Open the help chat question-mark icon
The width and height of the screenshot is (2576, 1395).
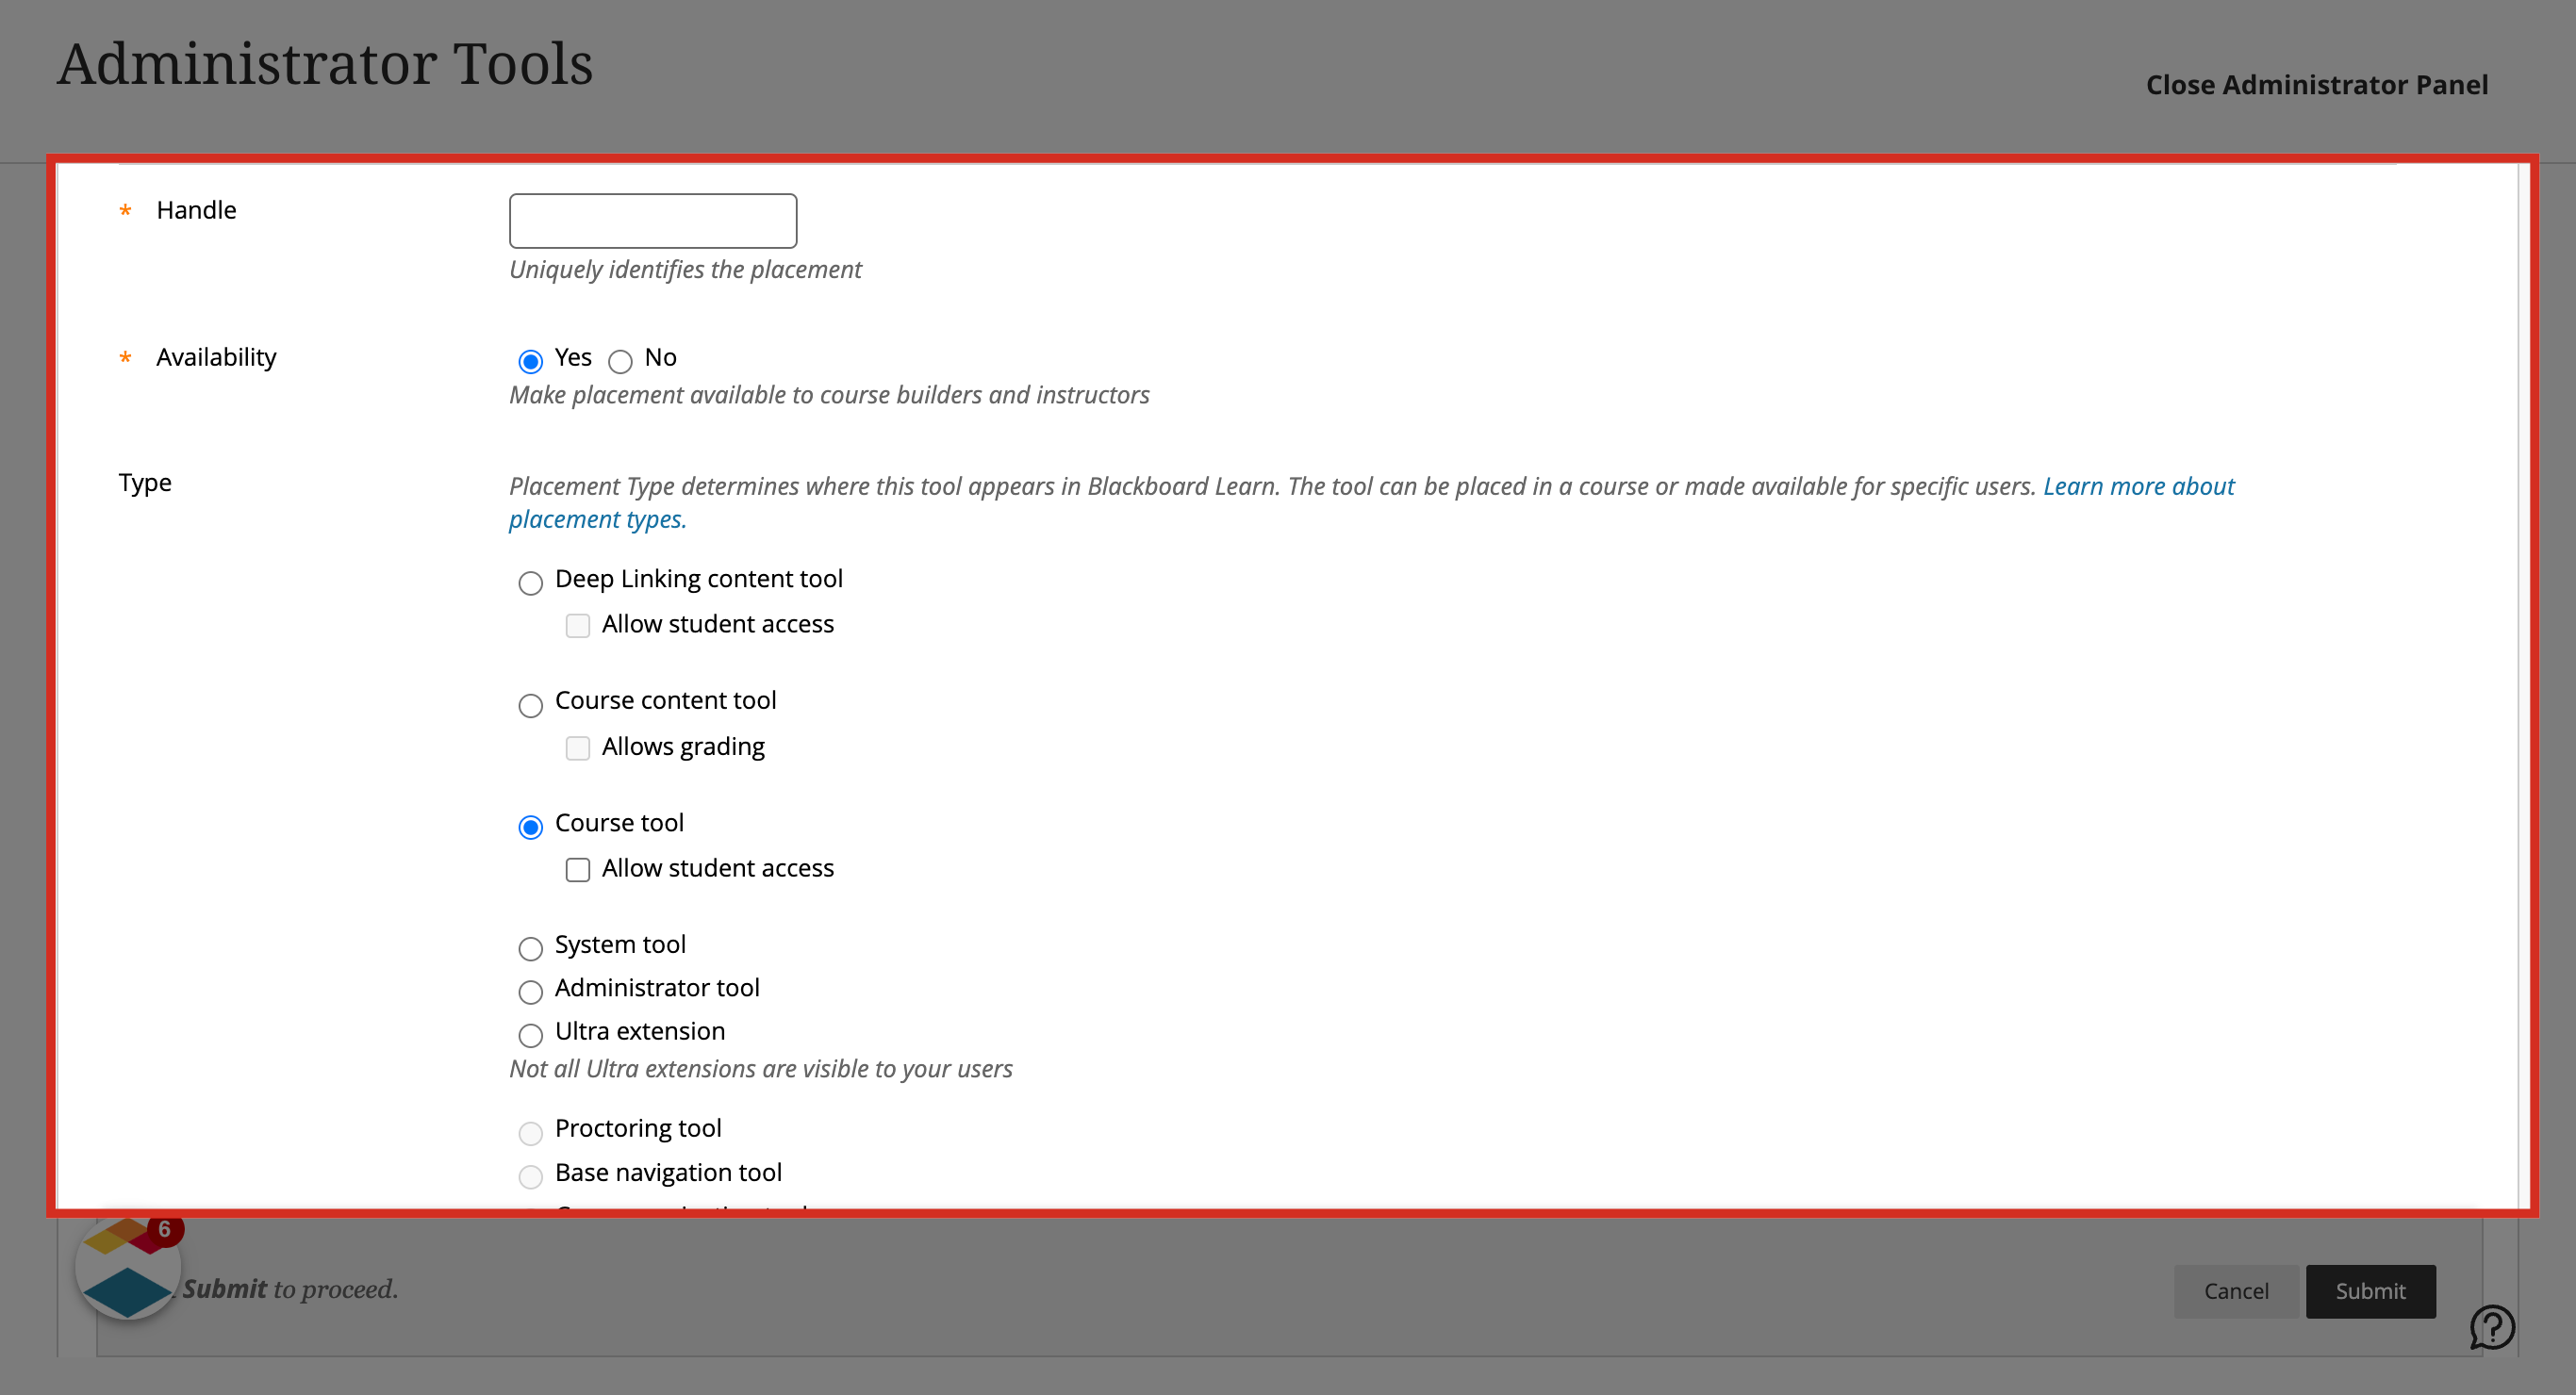click(x=2492, y=1327)
